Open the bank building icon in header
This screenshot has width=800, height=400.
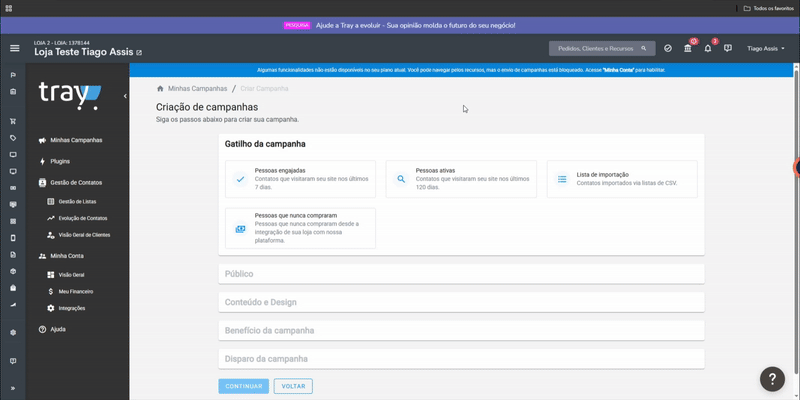coord(688,48)
